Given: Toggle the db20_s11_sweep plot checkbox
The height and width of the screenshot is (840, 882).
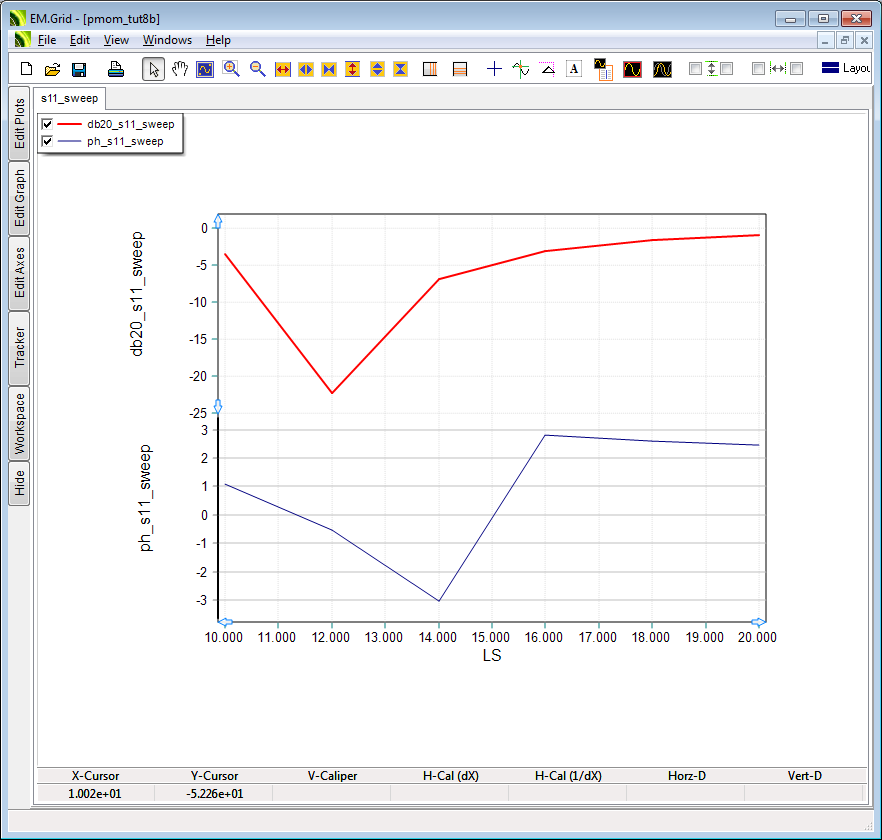Looking at the screenshot, I should [47, 125].
